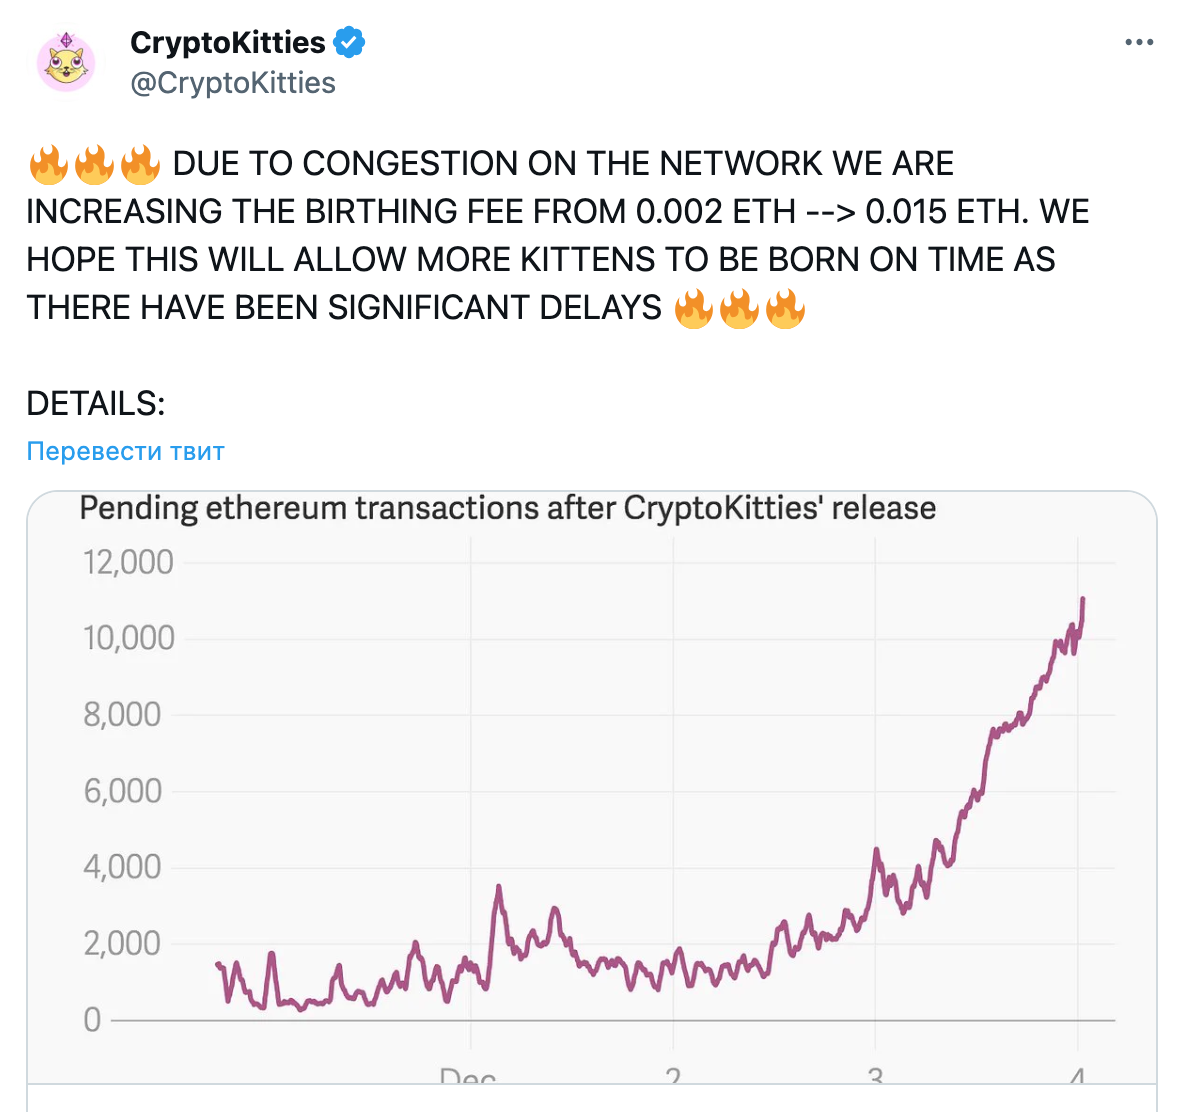Image resolution: width=1182 pixels, height=1112 pixels.
Task: Open the three-dot more options menu
Action: click(1139, 42)
